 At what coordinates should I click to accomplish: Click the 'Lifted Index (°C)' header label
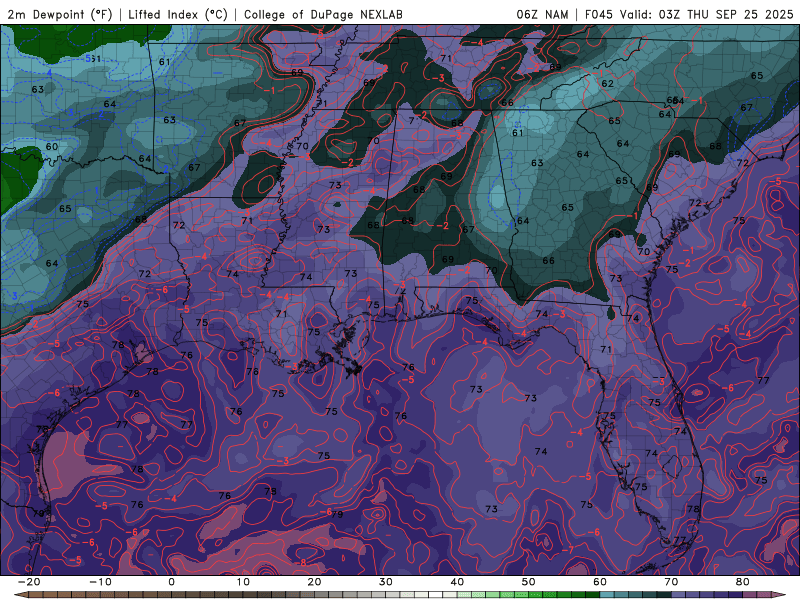(178, 14)
